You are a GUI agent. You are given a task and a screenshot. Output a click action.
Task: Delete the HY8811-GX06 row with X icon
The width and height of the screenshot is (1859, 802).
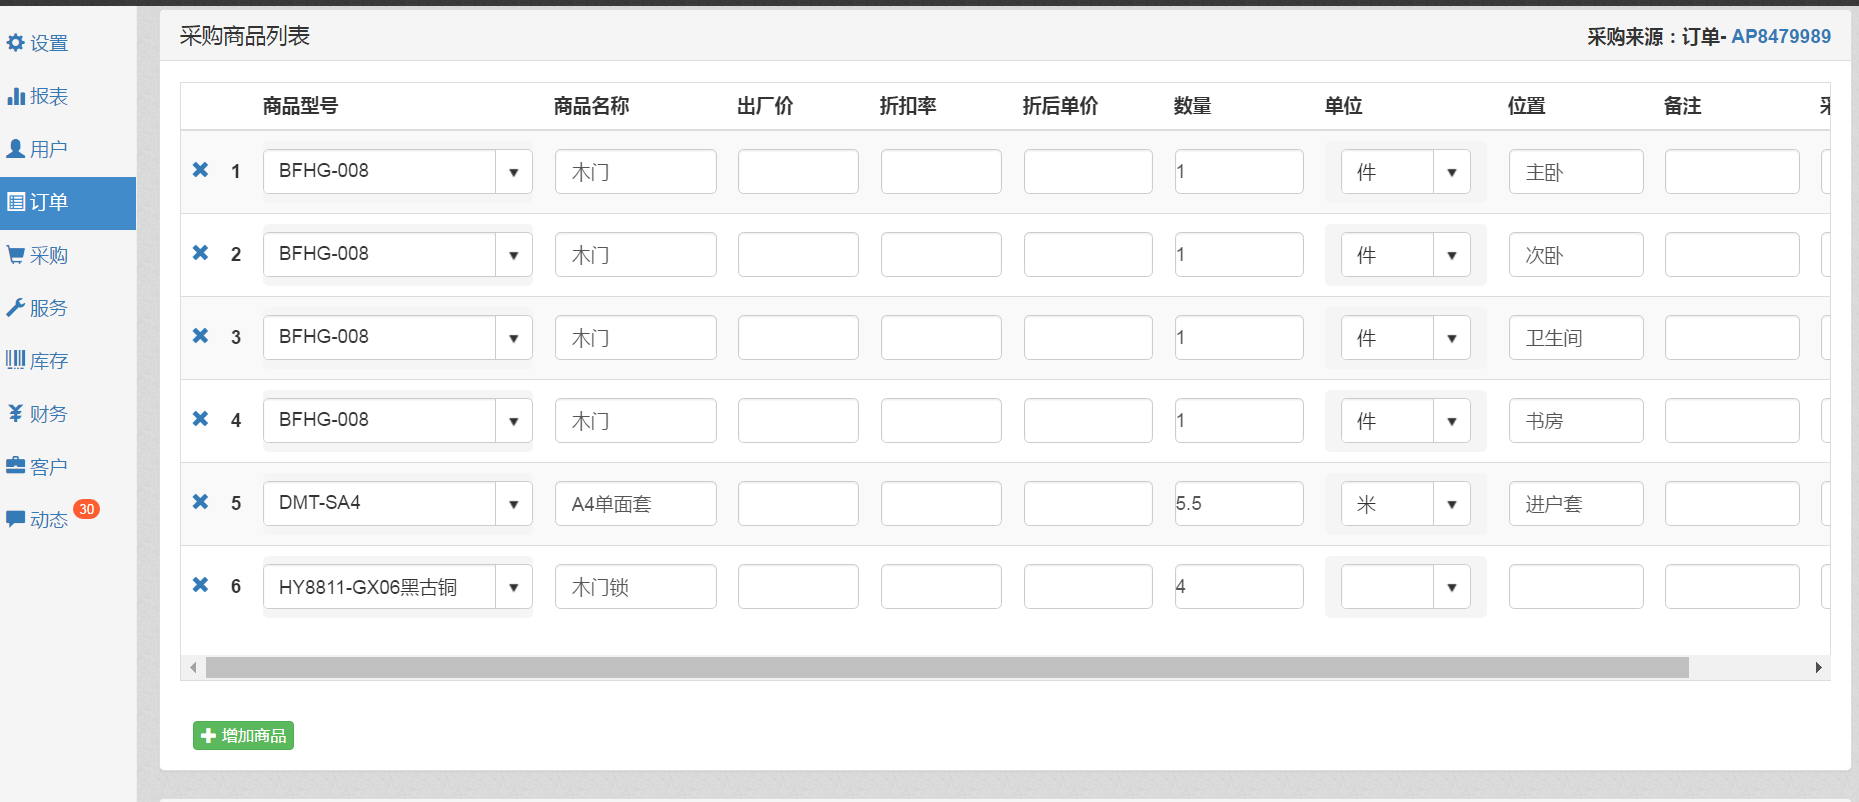coord(201,585)
